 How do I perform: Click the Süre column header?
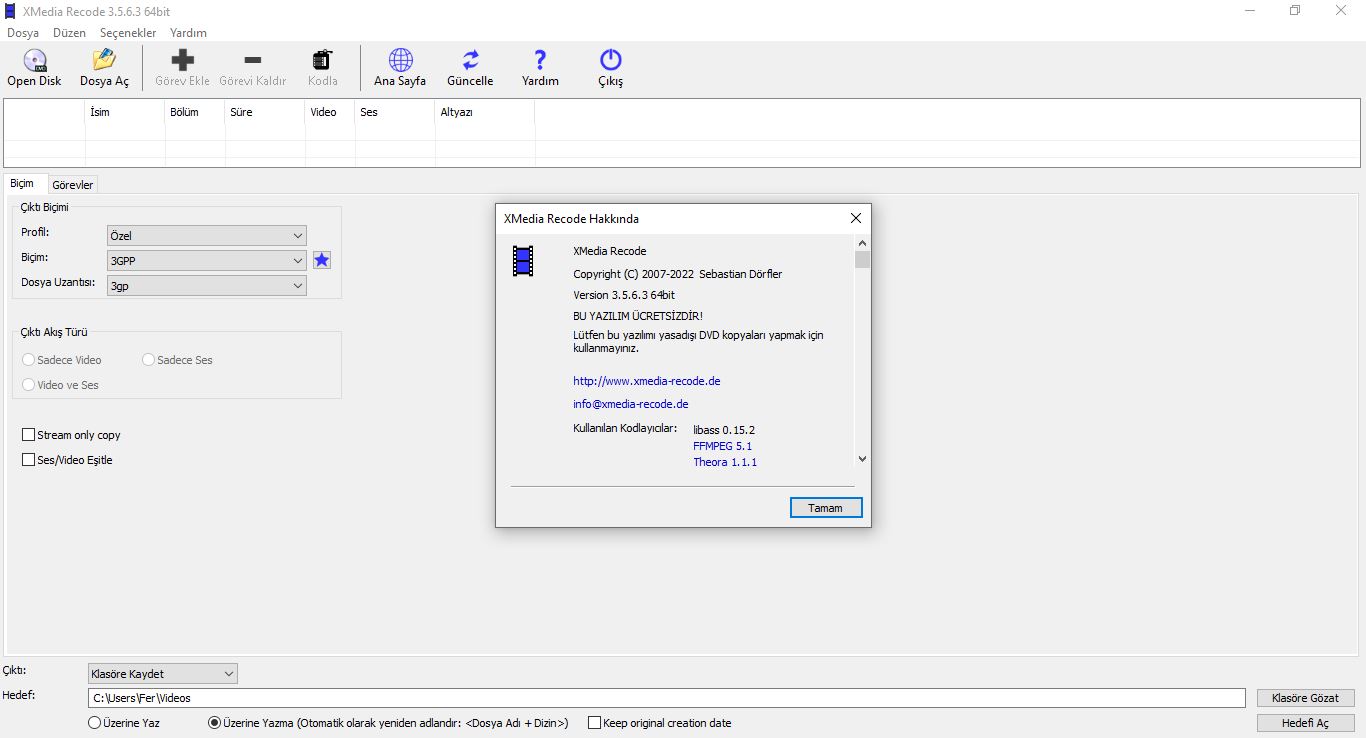tap(265, 112)
